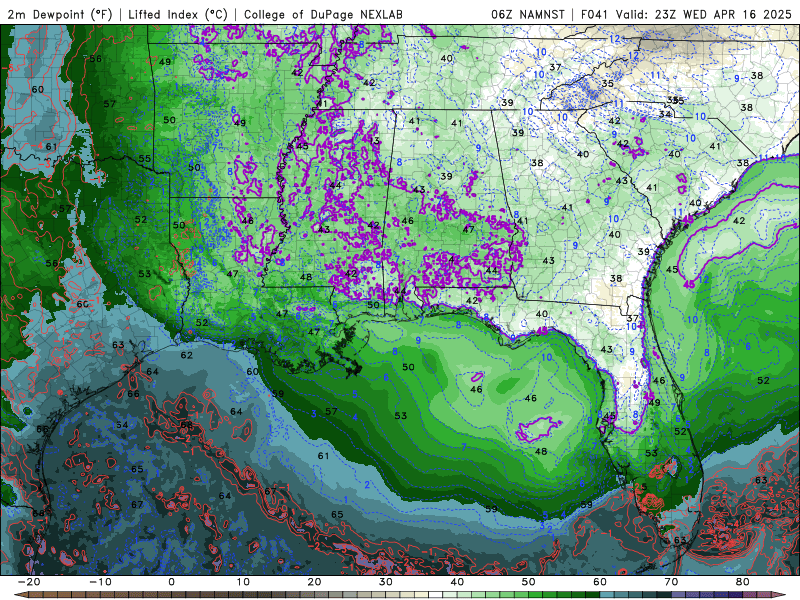Select the "23Z WED APR 16 2025" valid time
This screenshot has width=800, height=600.
tap(723, 14)
